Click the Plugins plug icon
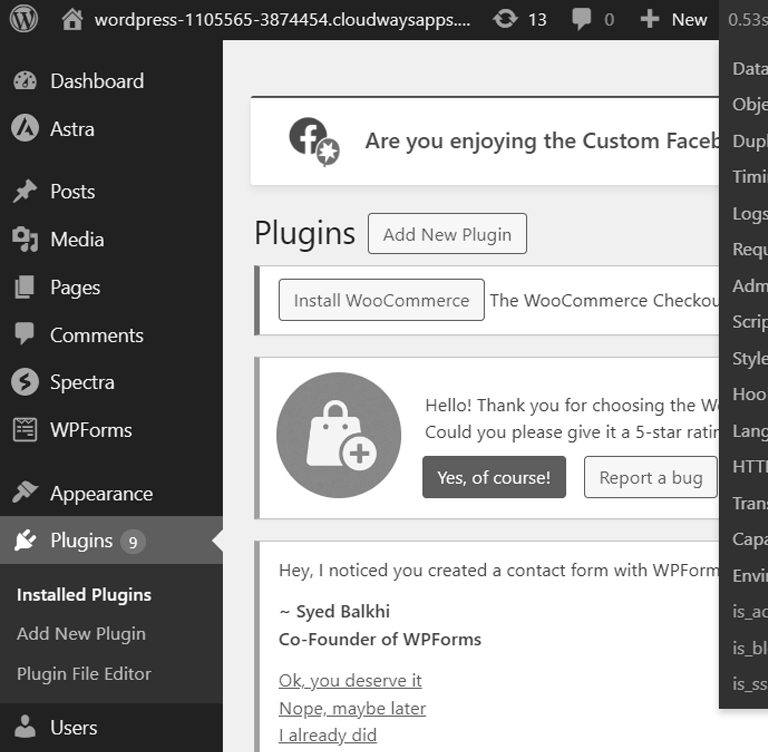 [25, 540]
